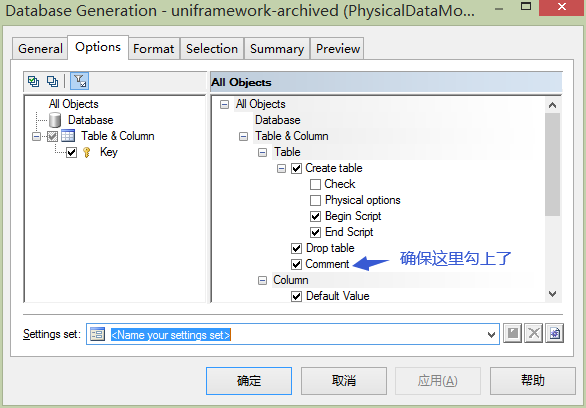Click the deselect all objects toolbar icon

52,81
